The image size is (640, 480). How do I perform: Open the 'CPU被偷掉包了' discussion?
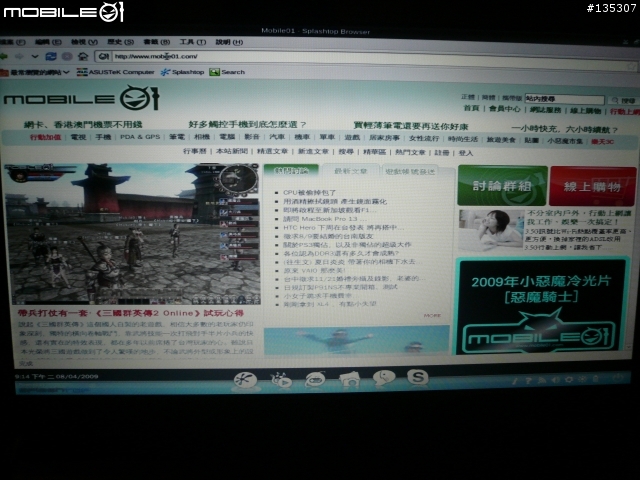click(309, 192)
